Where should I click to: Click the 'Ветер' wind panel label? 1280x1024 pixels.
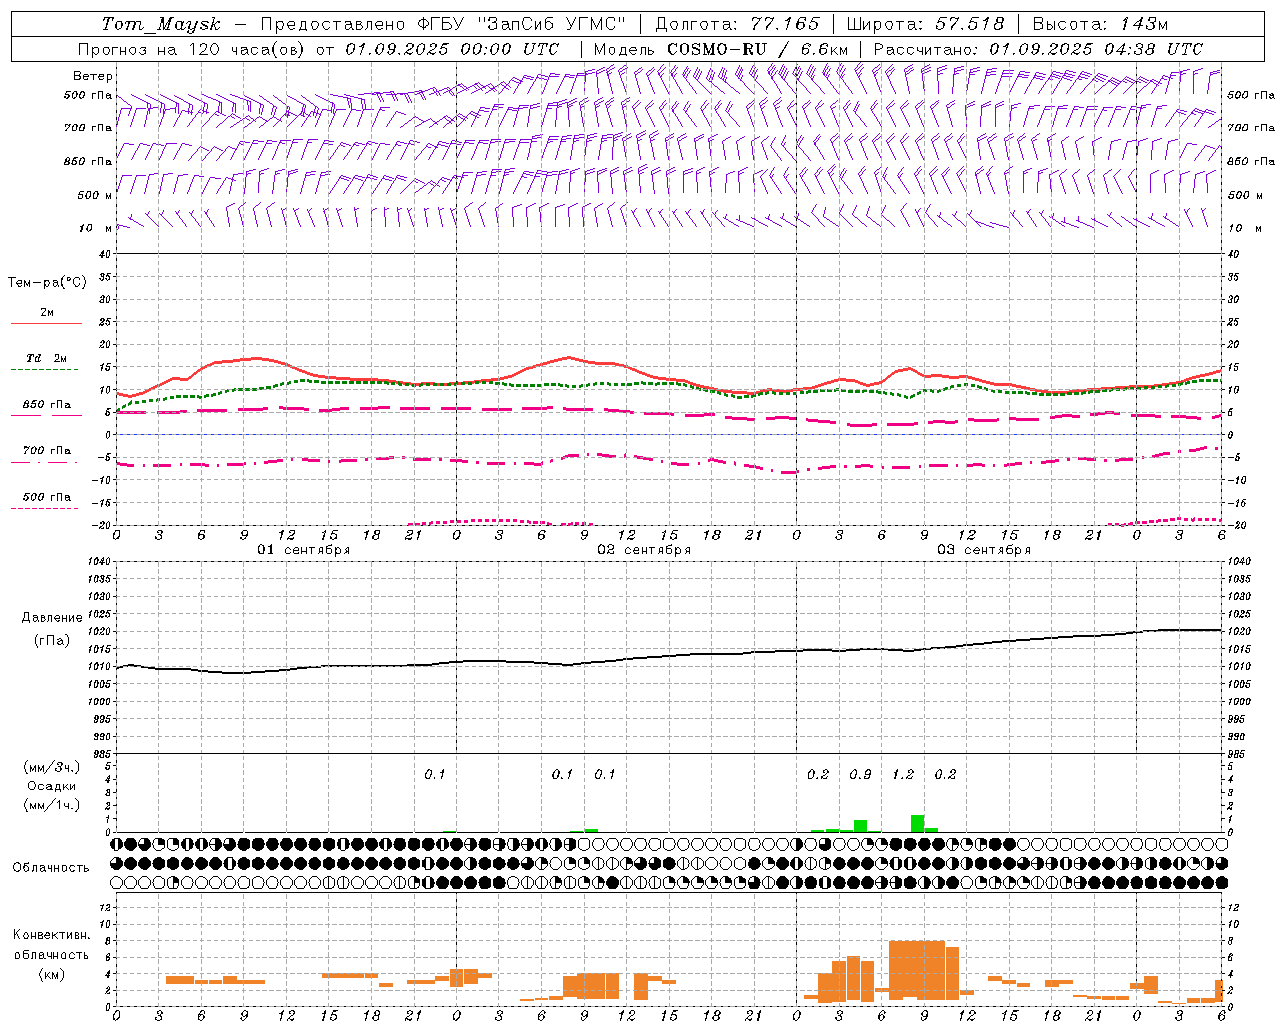[93, 76]
